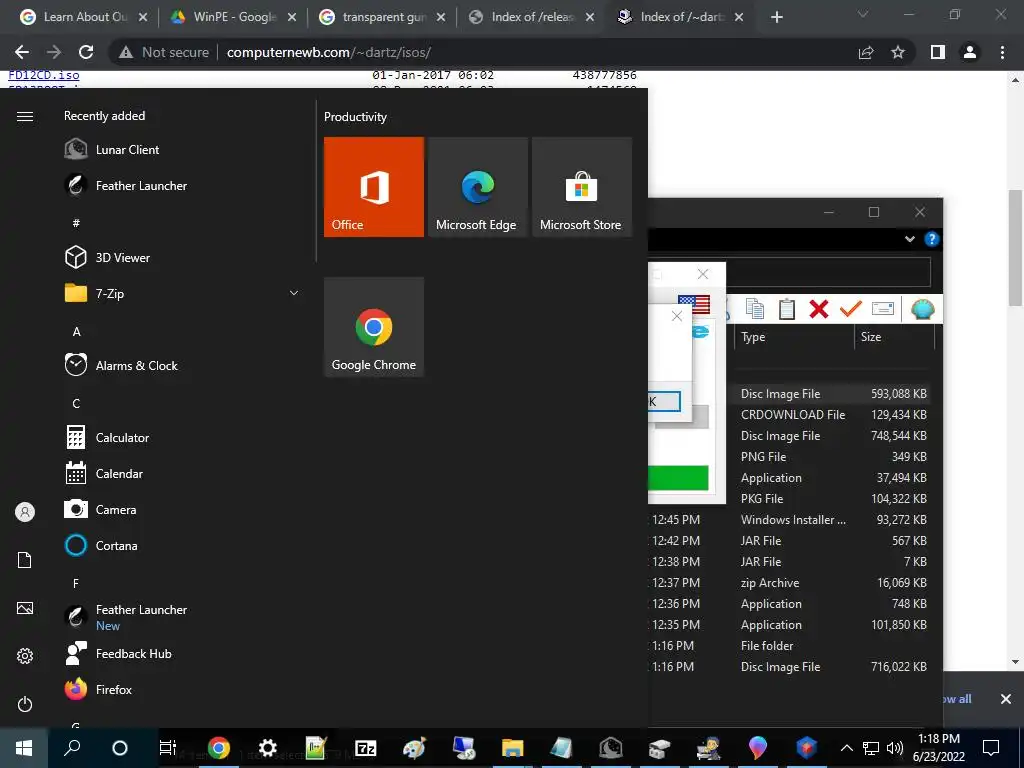
Task: Click the address bar URL
Action: 328,52
